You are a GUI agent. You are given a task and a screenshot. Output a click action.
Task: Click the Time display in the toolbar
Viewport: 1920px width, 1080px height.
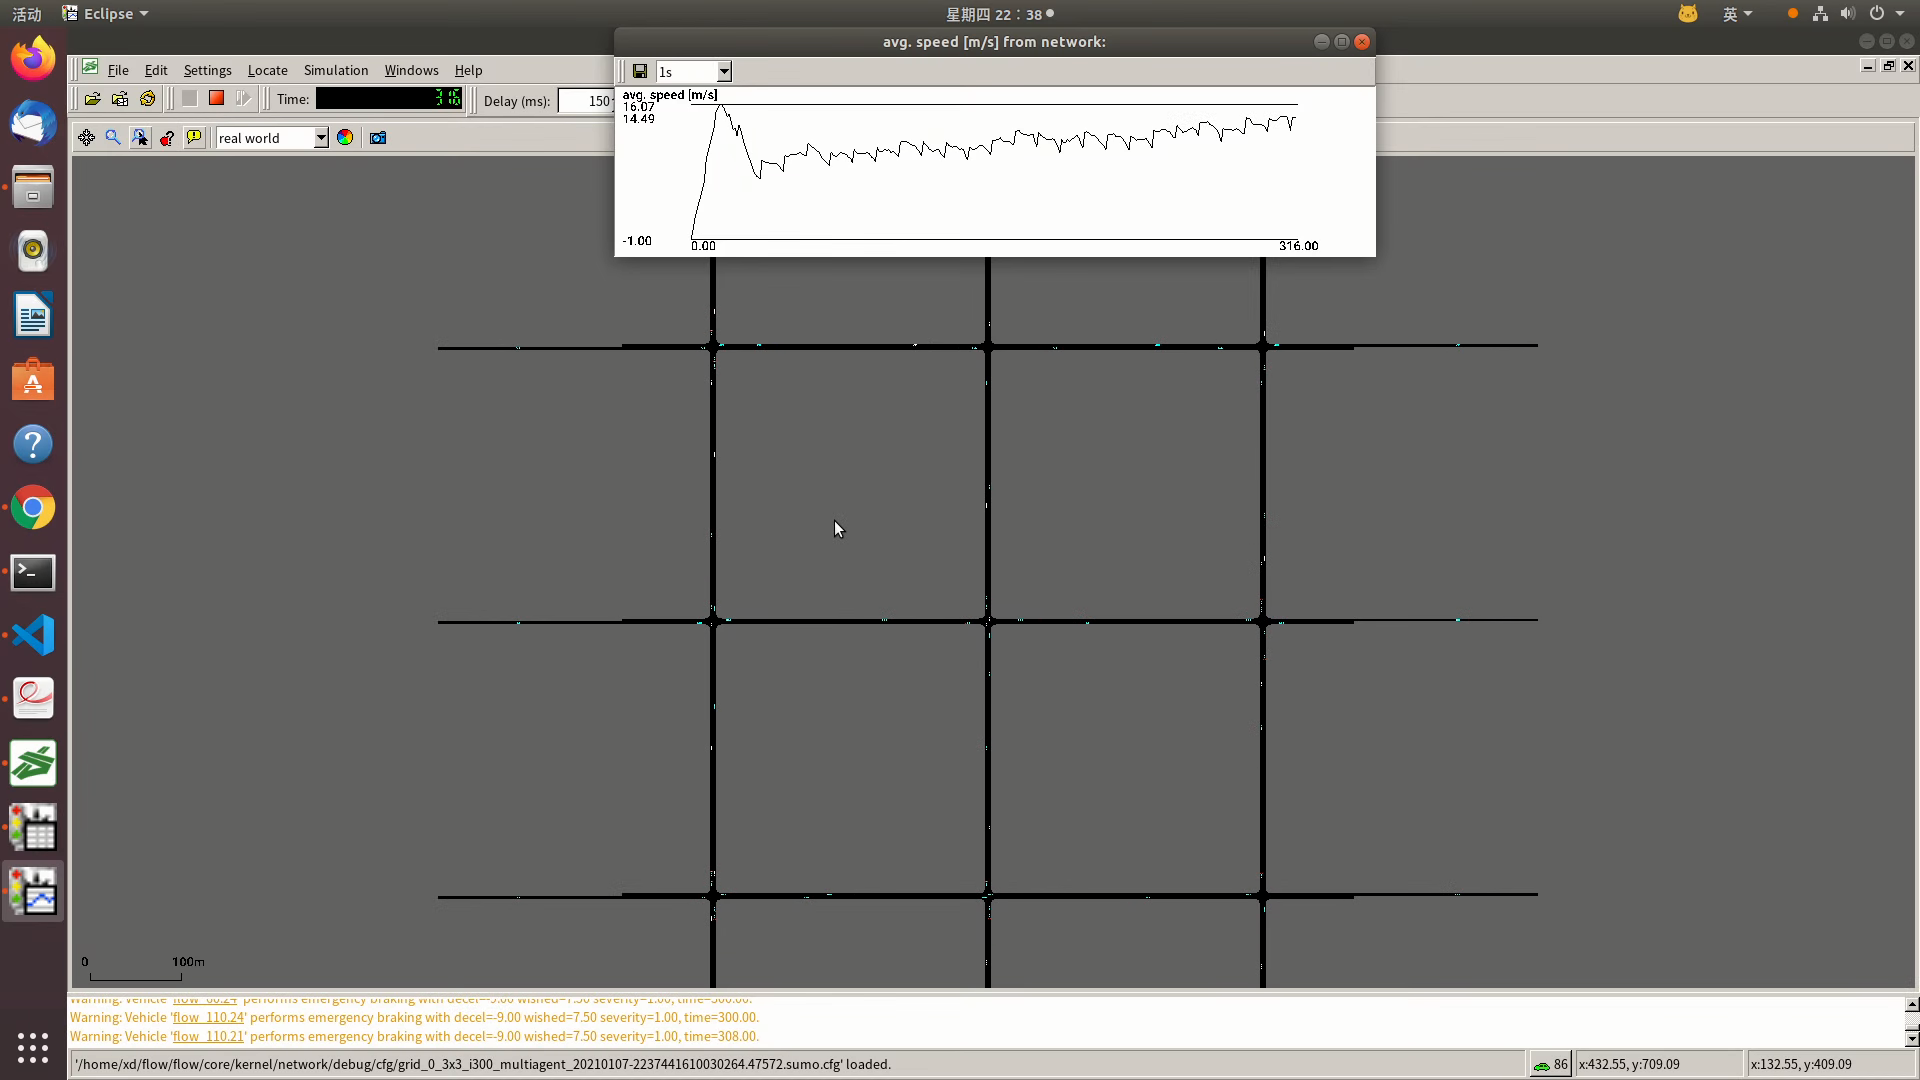pos(389,99)
